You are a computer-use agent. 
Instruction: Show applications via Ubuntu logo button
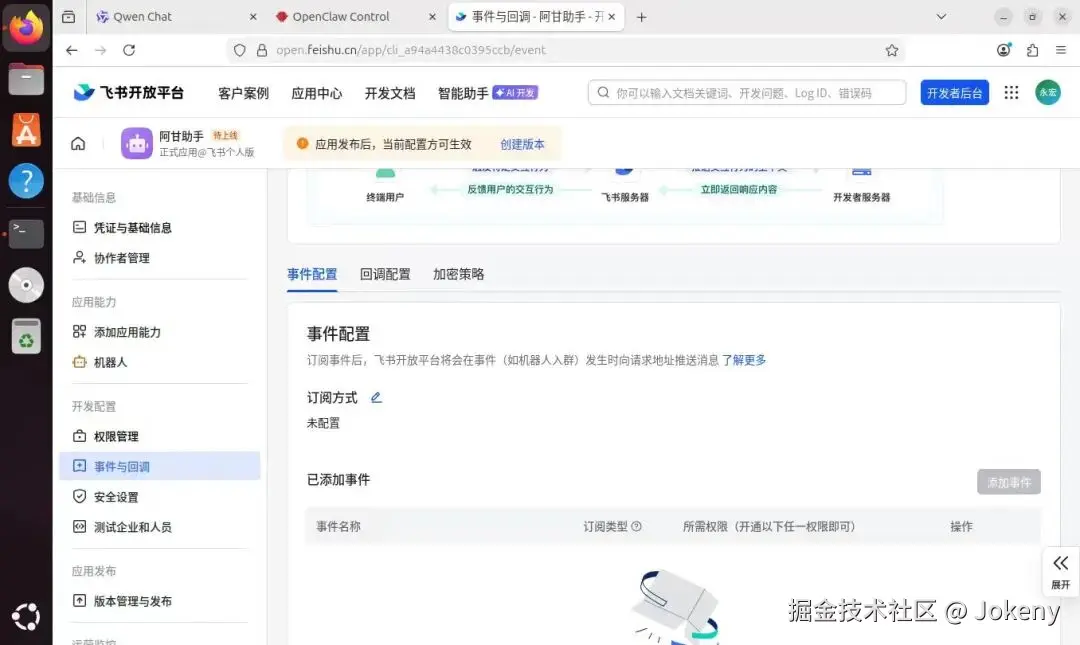(26, 617)
